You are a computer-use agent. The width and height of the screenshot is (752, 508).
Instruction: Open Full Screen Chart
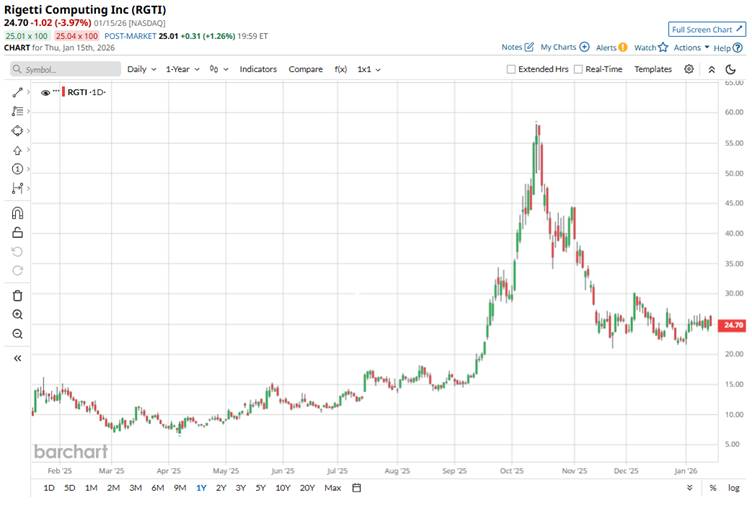point(707,29)
